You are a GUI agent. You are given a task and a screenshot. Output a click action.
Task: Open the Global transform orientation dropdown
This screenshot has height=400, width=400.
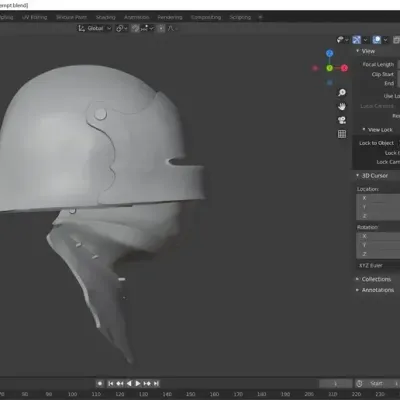(95, 29)
